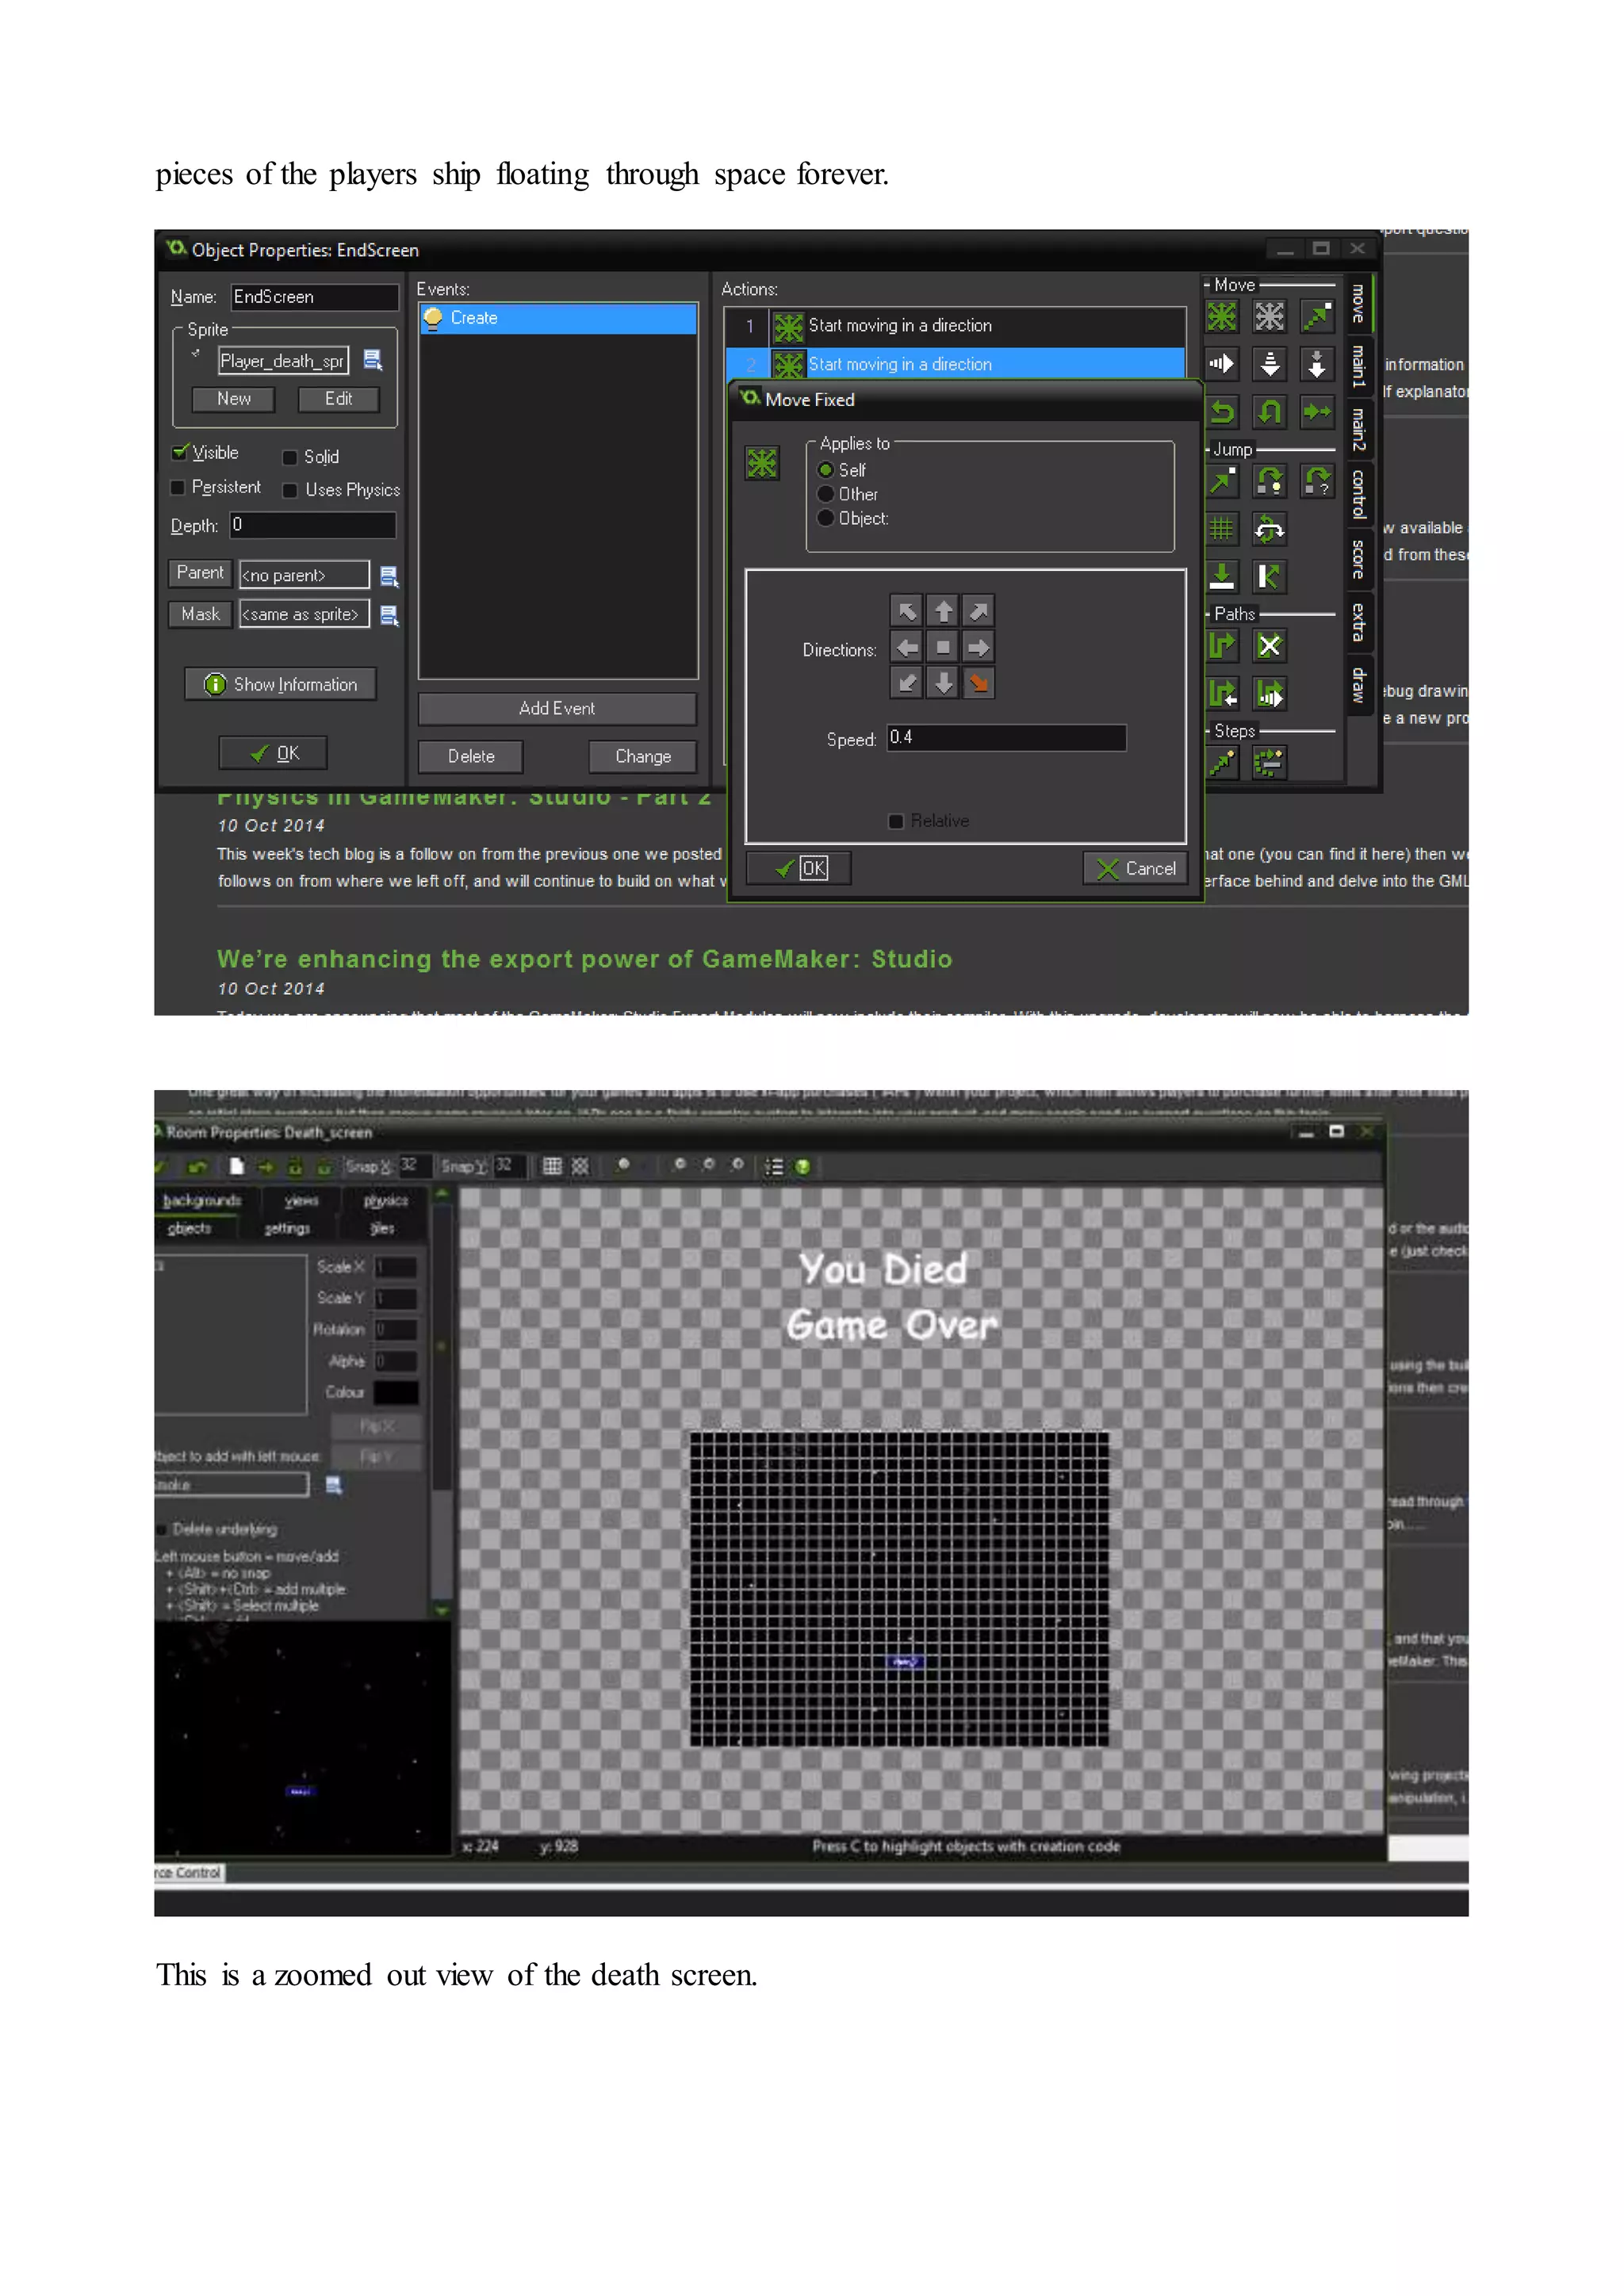This screenshot has height=2296, width=1624.
Task: Click the Add Event button
Action: [557, 708]
